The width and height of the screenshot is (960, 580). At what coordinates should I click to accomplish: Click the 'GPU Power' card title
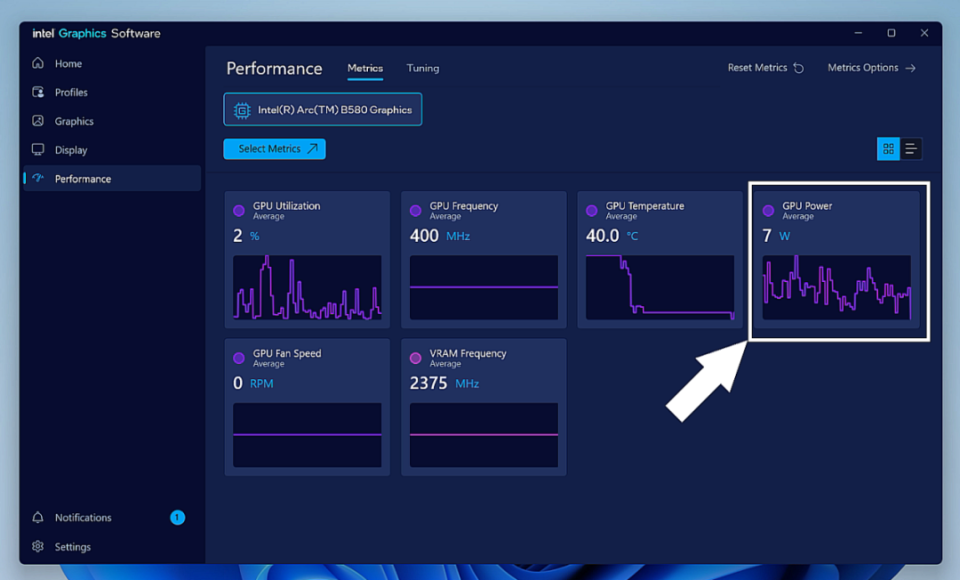click(x=807, y=206)
